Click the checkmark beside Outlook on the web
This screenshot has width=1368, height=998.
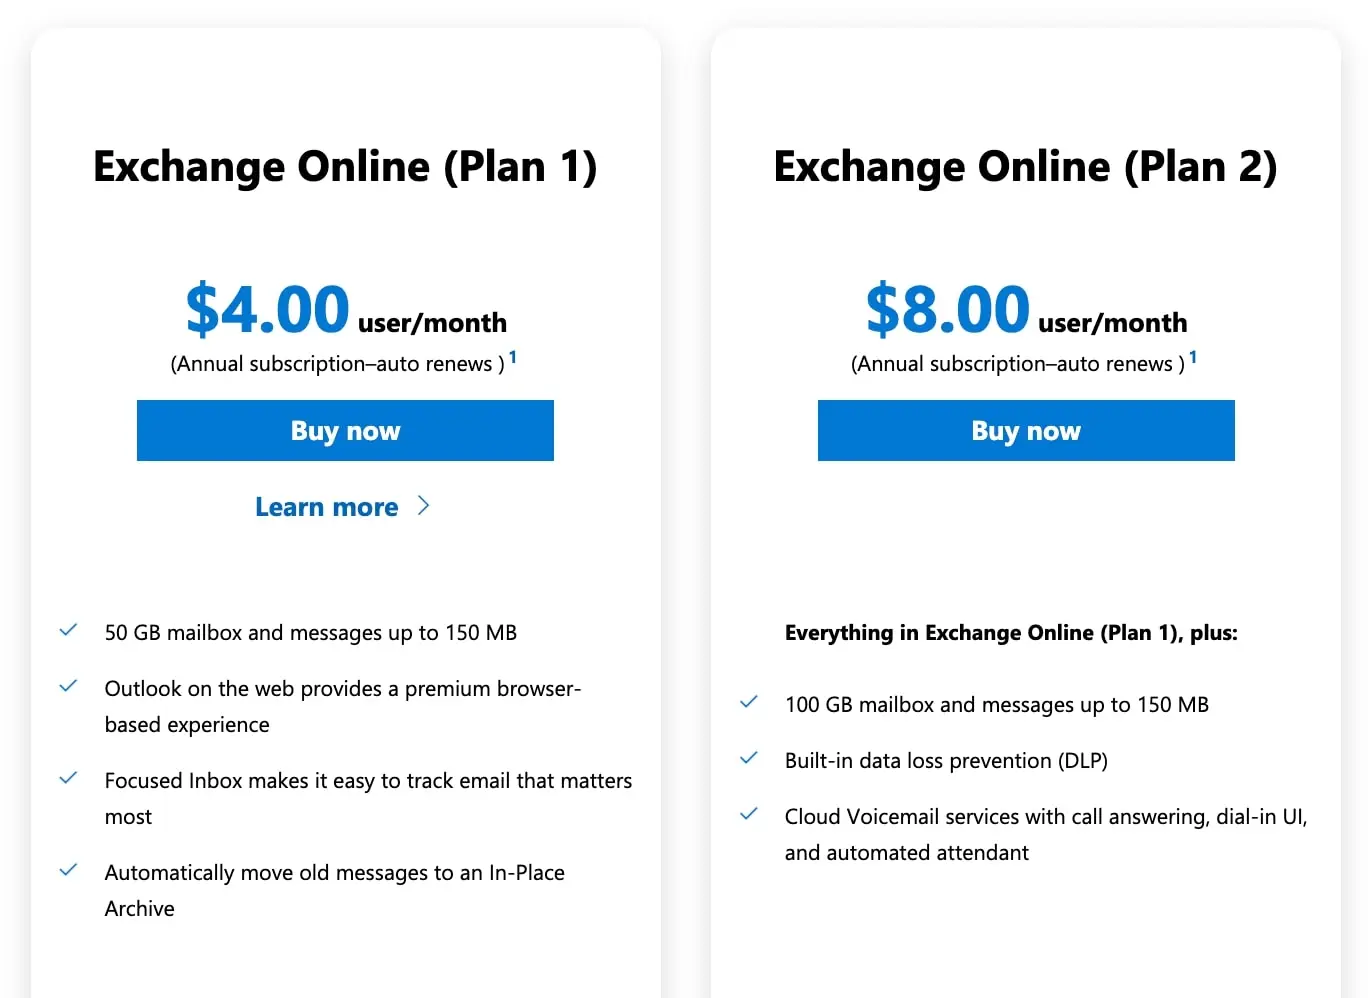(68, 687)
